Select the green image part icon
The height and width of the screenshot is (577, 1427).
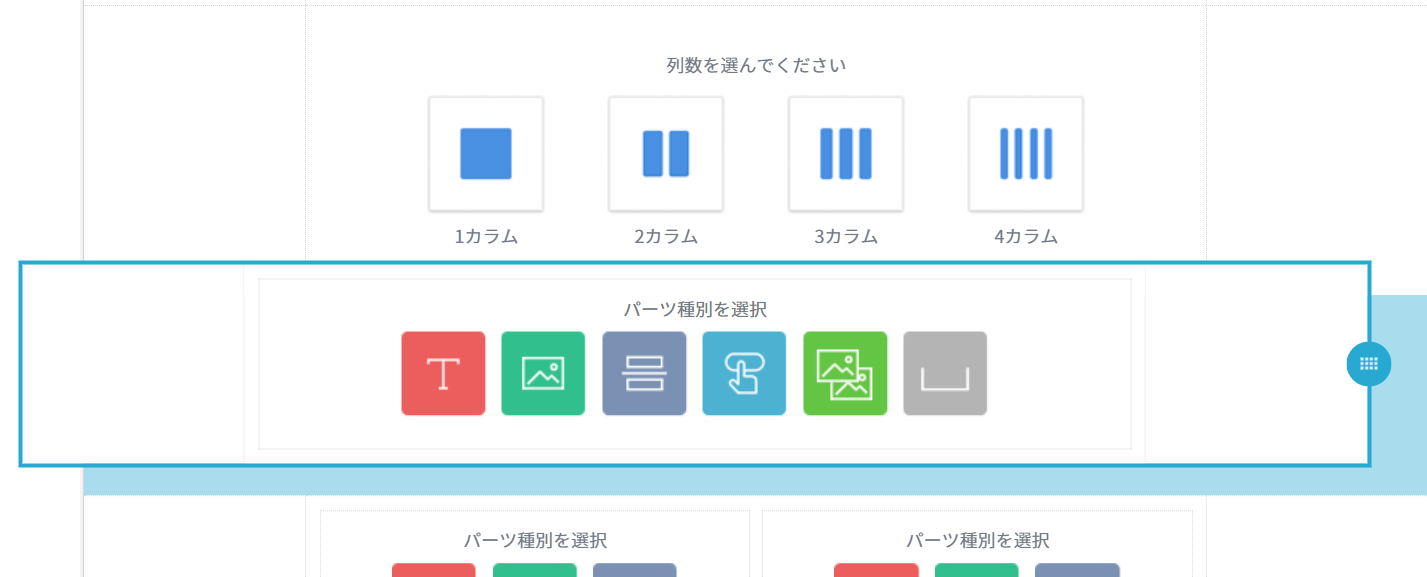(543, 373)
